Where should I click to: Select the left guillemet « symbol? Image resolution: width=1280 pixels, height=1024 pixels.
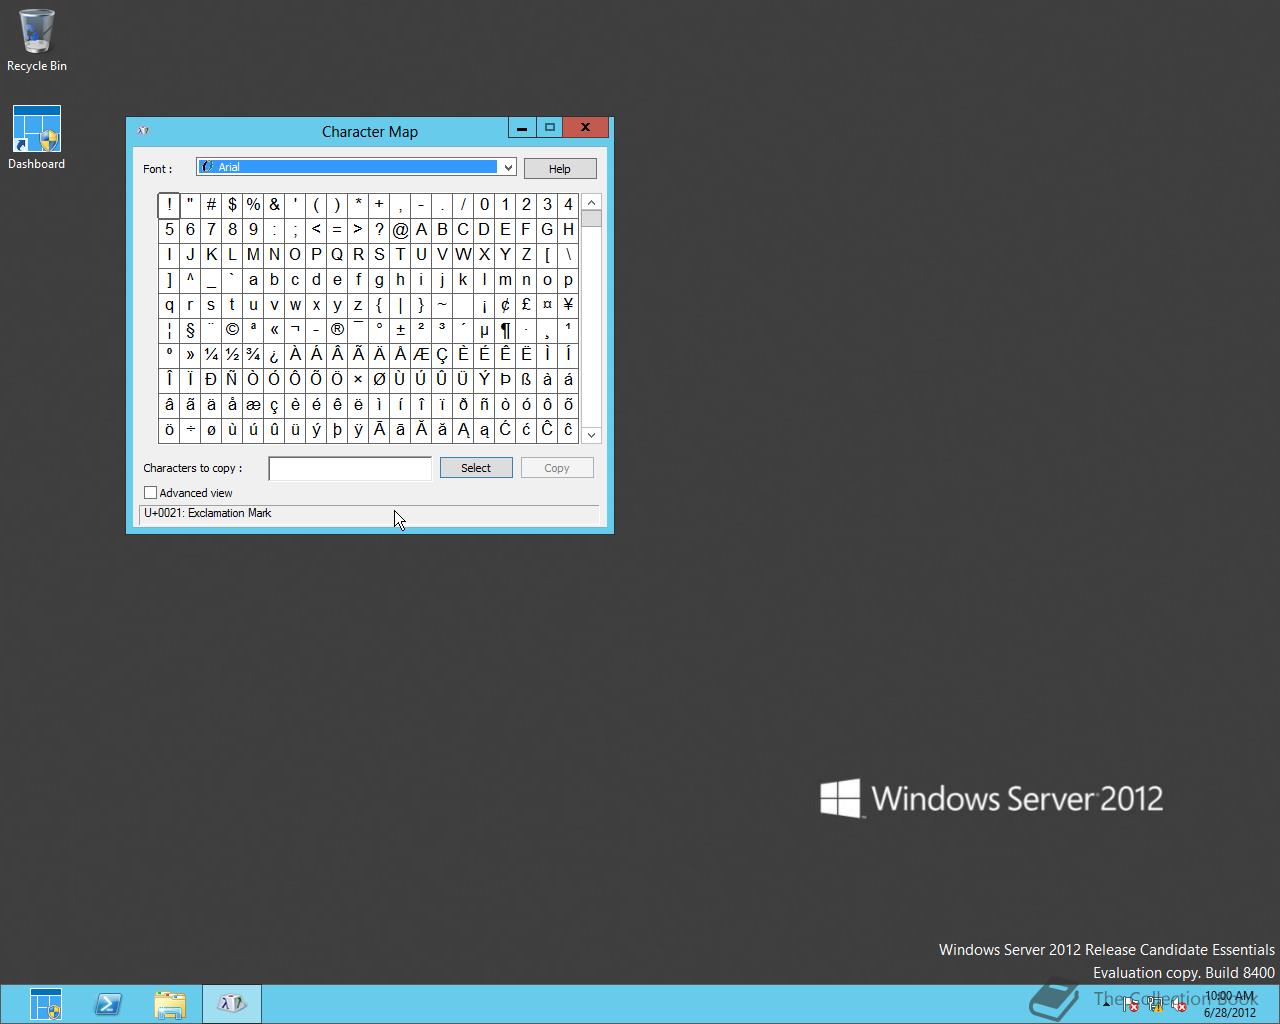pyautogui.click(x=274, y=330)
